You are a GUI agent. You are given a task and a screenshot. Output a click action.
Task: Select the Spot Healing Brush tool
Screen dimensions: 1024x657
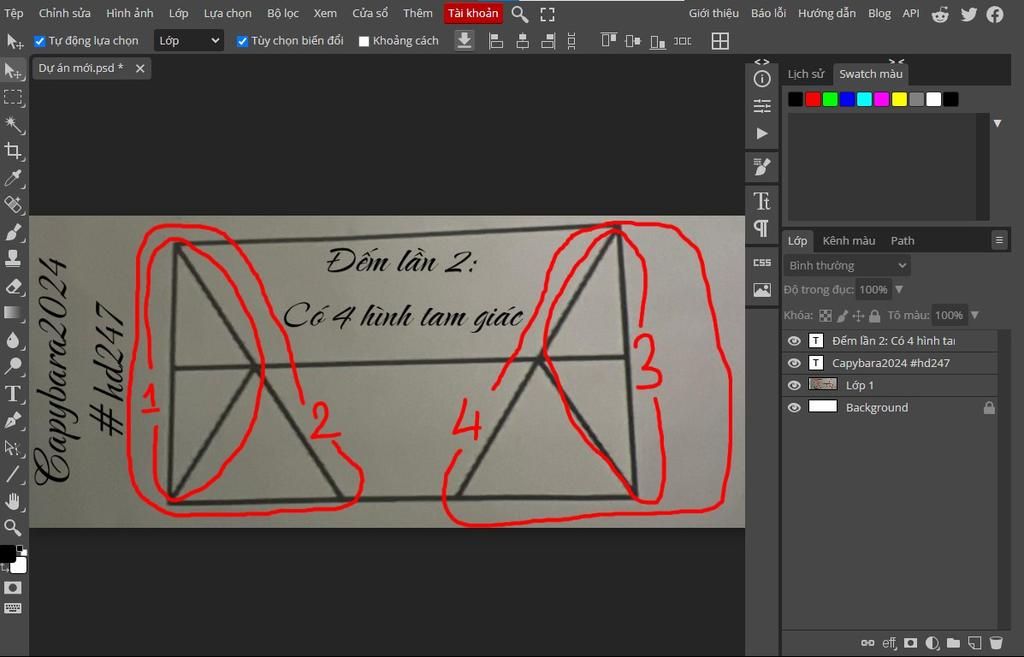pyautogui.click(x=12, y=204)
